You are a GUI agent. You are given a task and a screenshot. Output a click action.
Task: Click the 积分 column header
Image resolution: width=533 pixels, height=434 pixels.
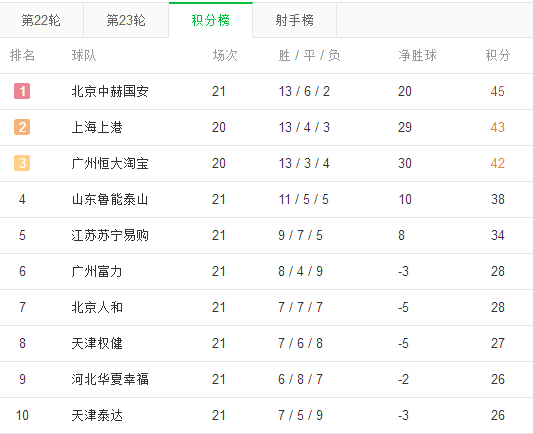point(498,55)
